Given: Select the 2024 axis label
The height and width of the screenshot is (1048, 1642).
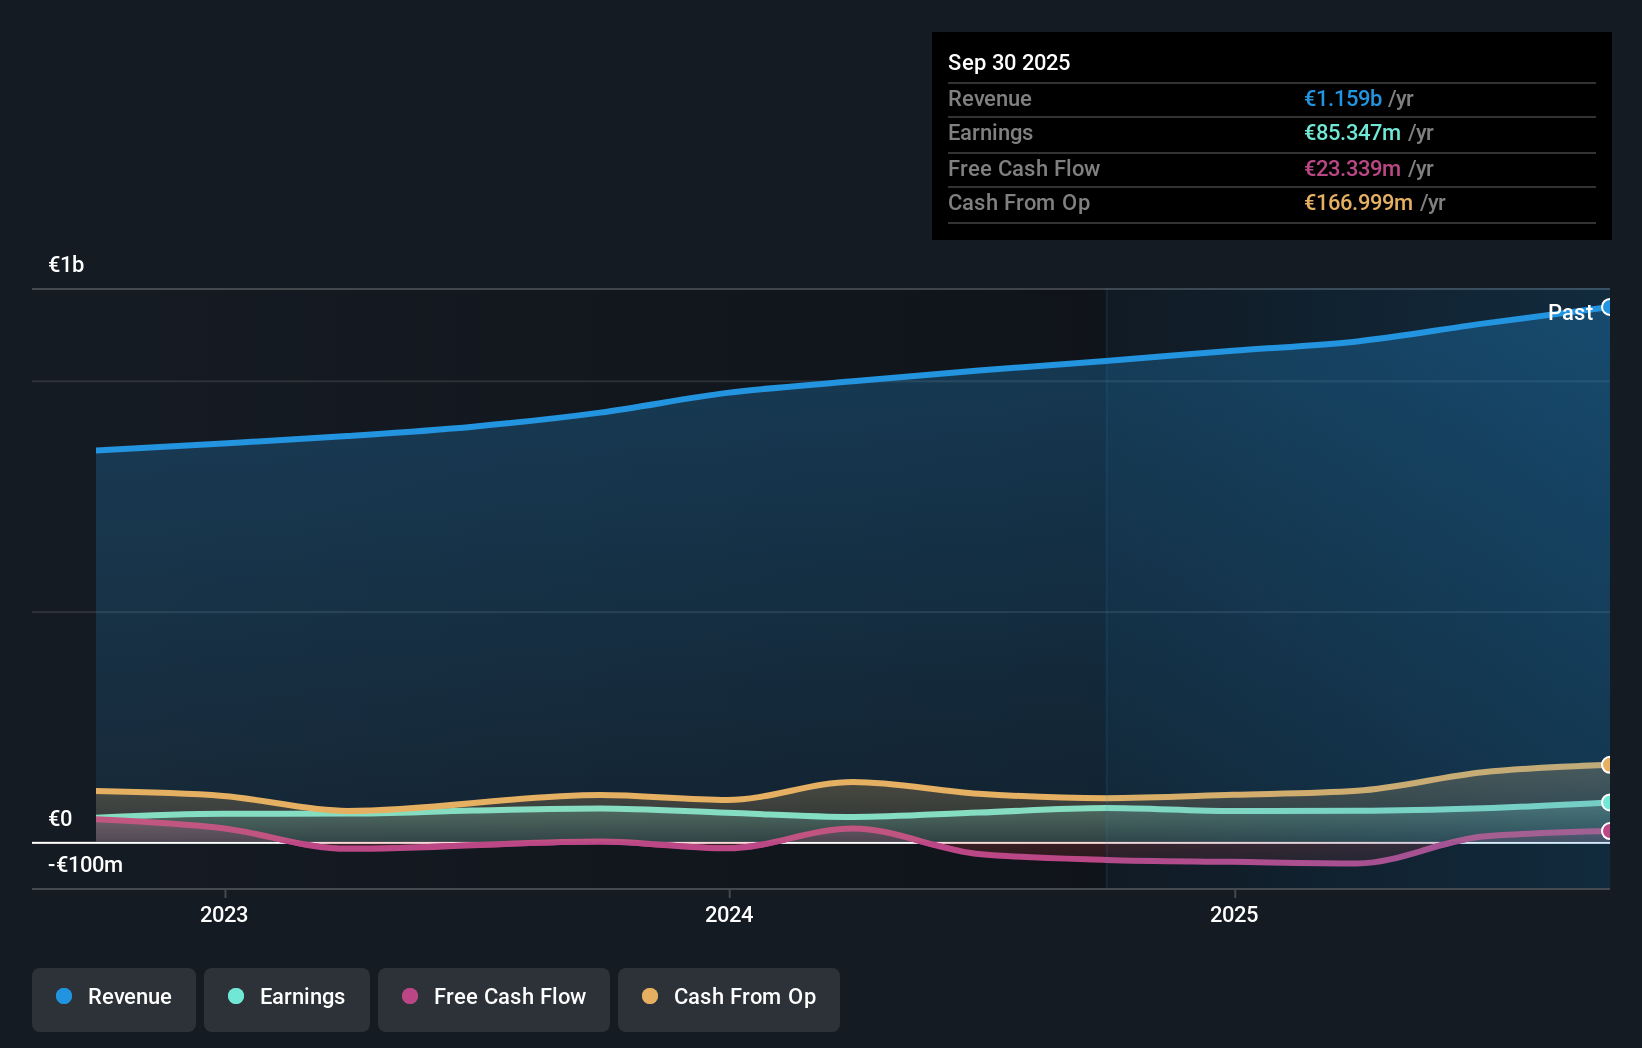Looking at the screenshot, I should pyautogui.click(x=729, y=913).
